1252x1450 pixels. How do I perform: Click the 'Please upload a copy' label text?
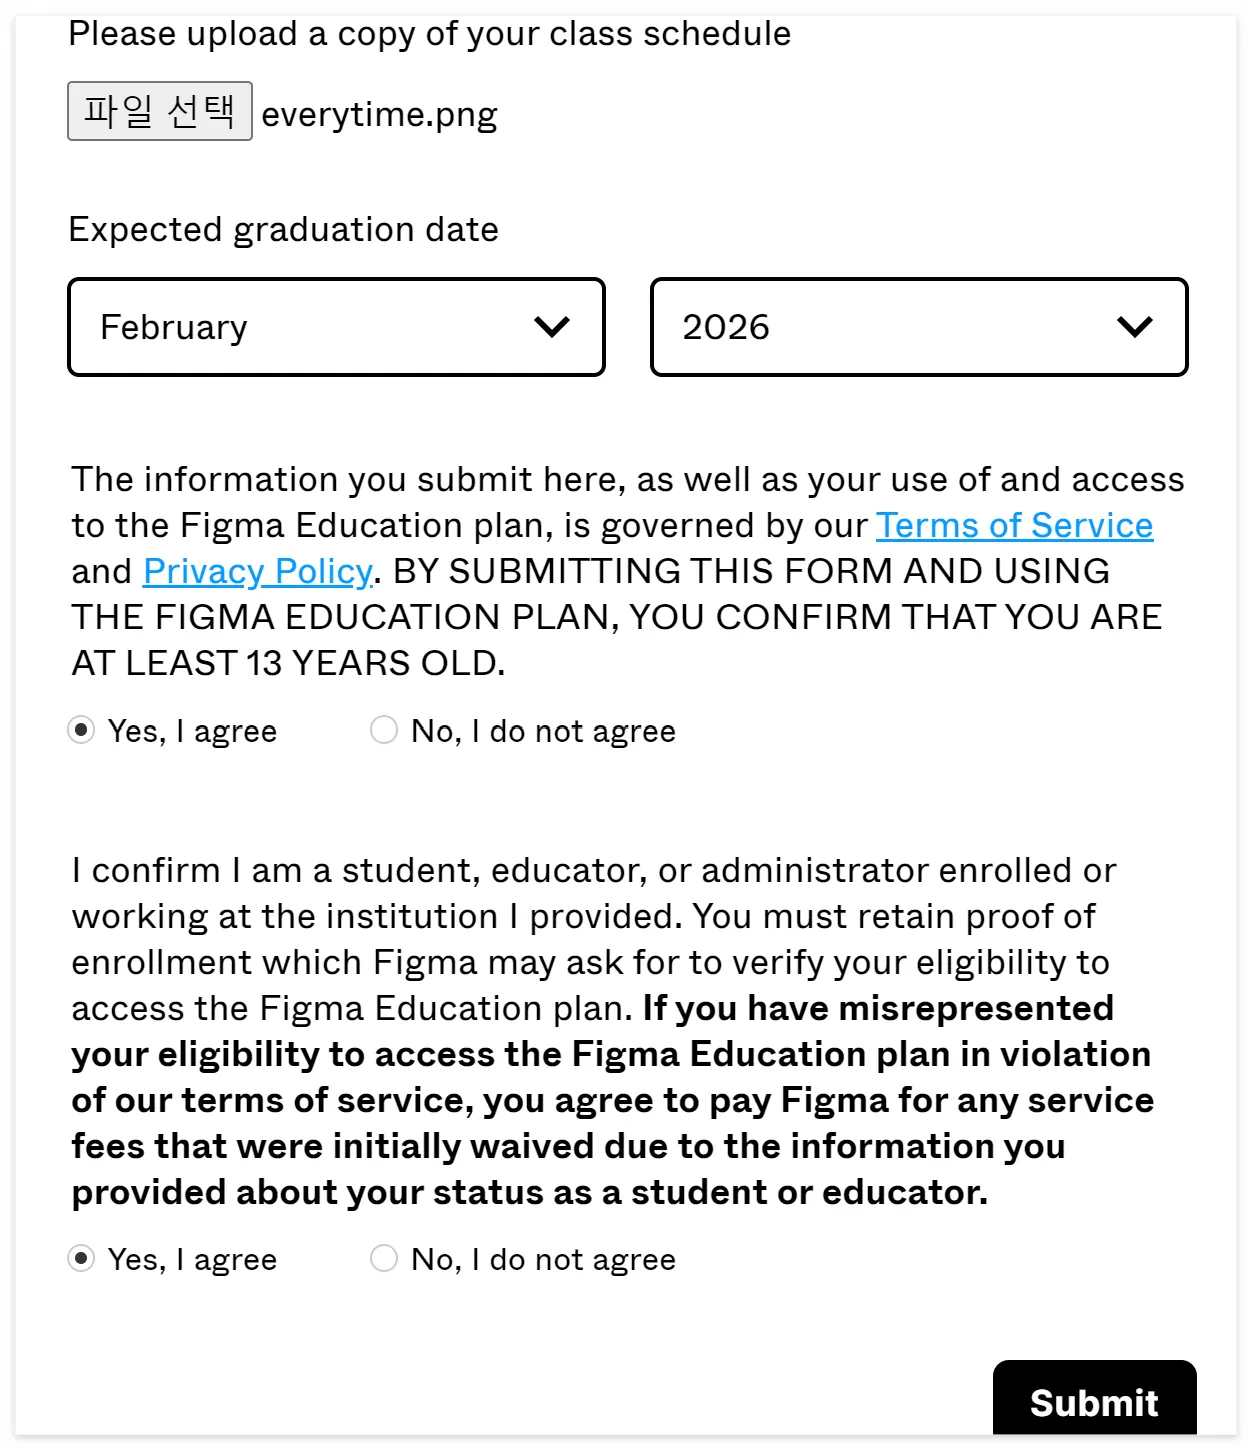pos(429,34)
